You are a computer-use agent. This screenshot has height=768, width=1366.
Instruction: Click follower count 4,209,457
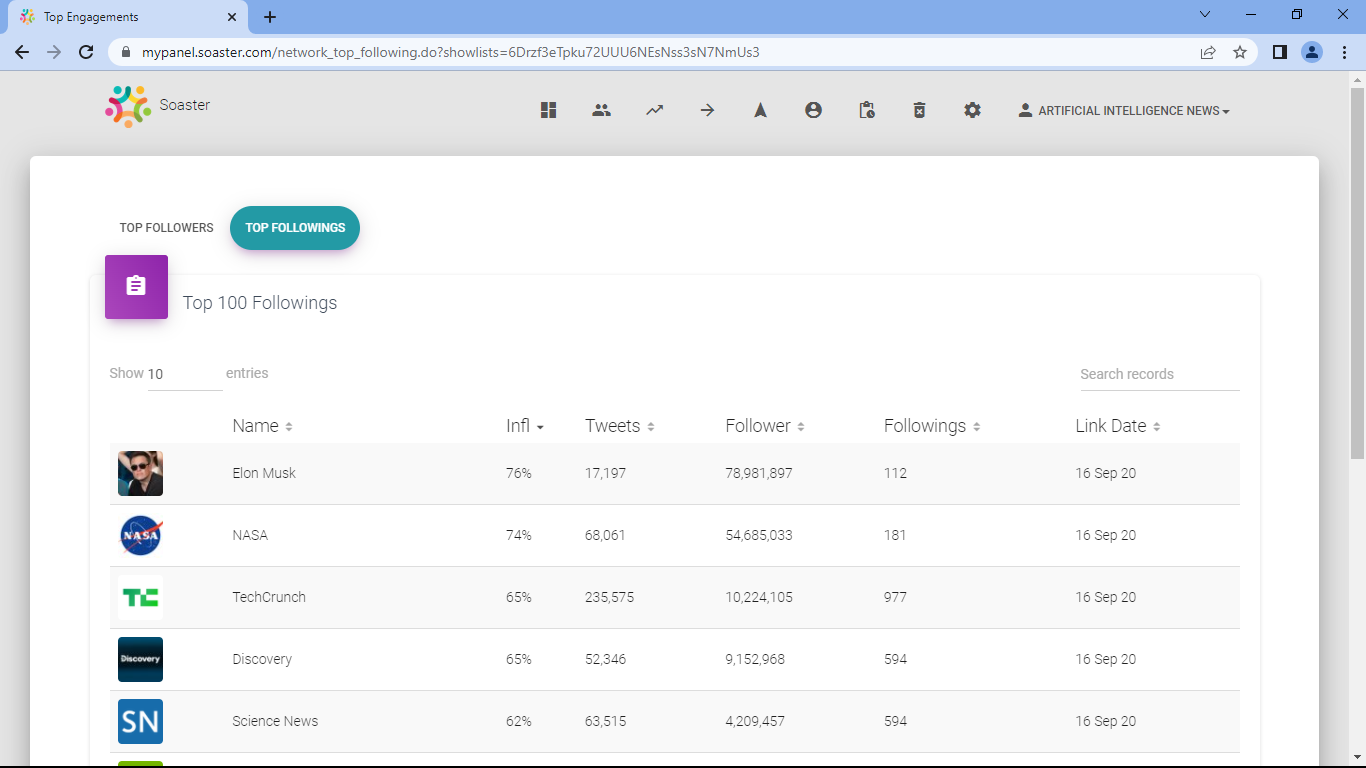(755, 721)
